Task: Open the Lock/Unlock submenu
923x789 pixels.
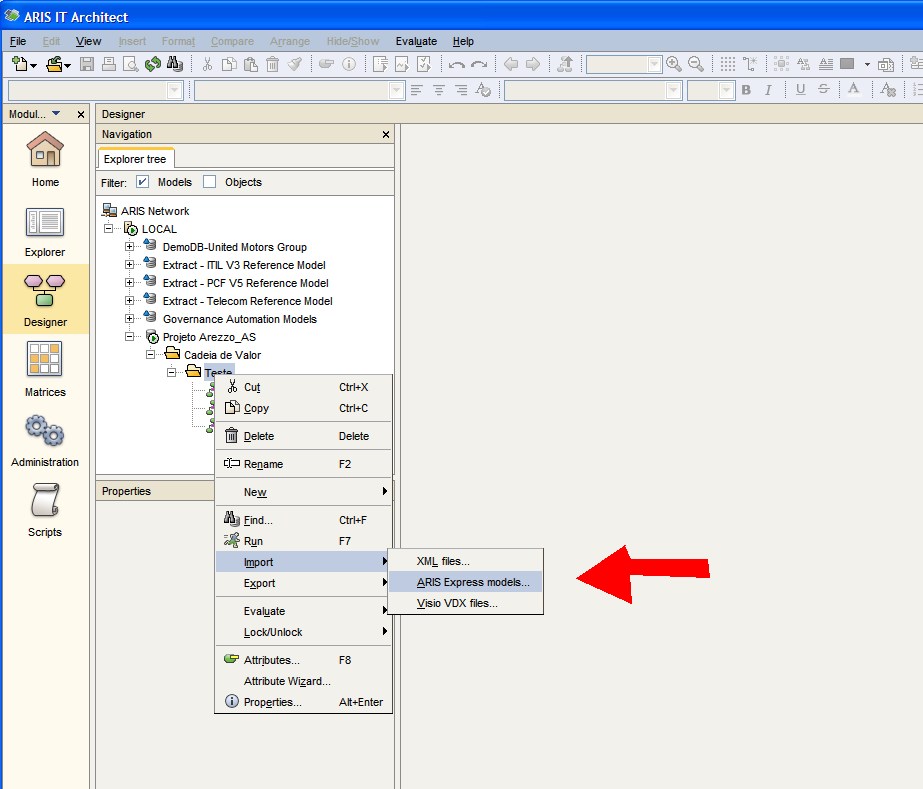Action: click(x=303, y=632)
